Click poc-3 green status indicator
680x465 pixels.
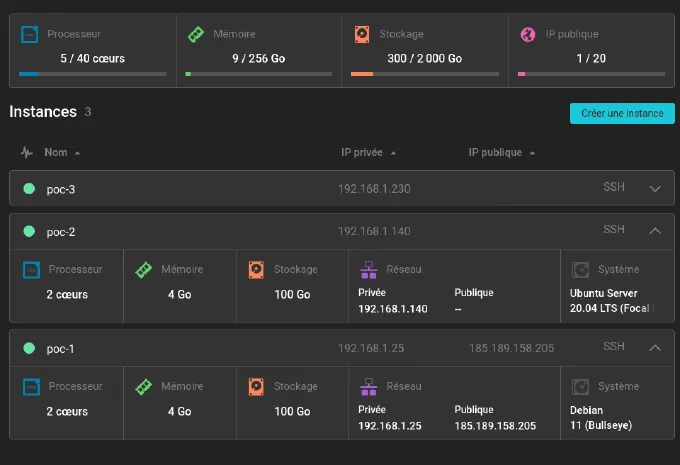(29, 189)
